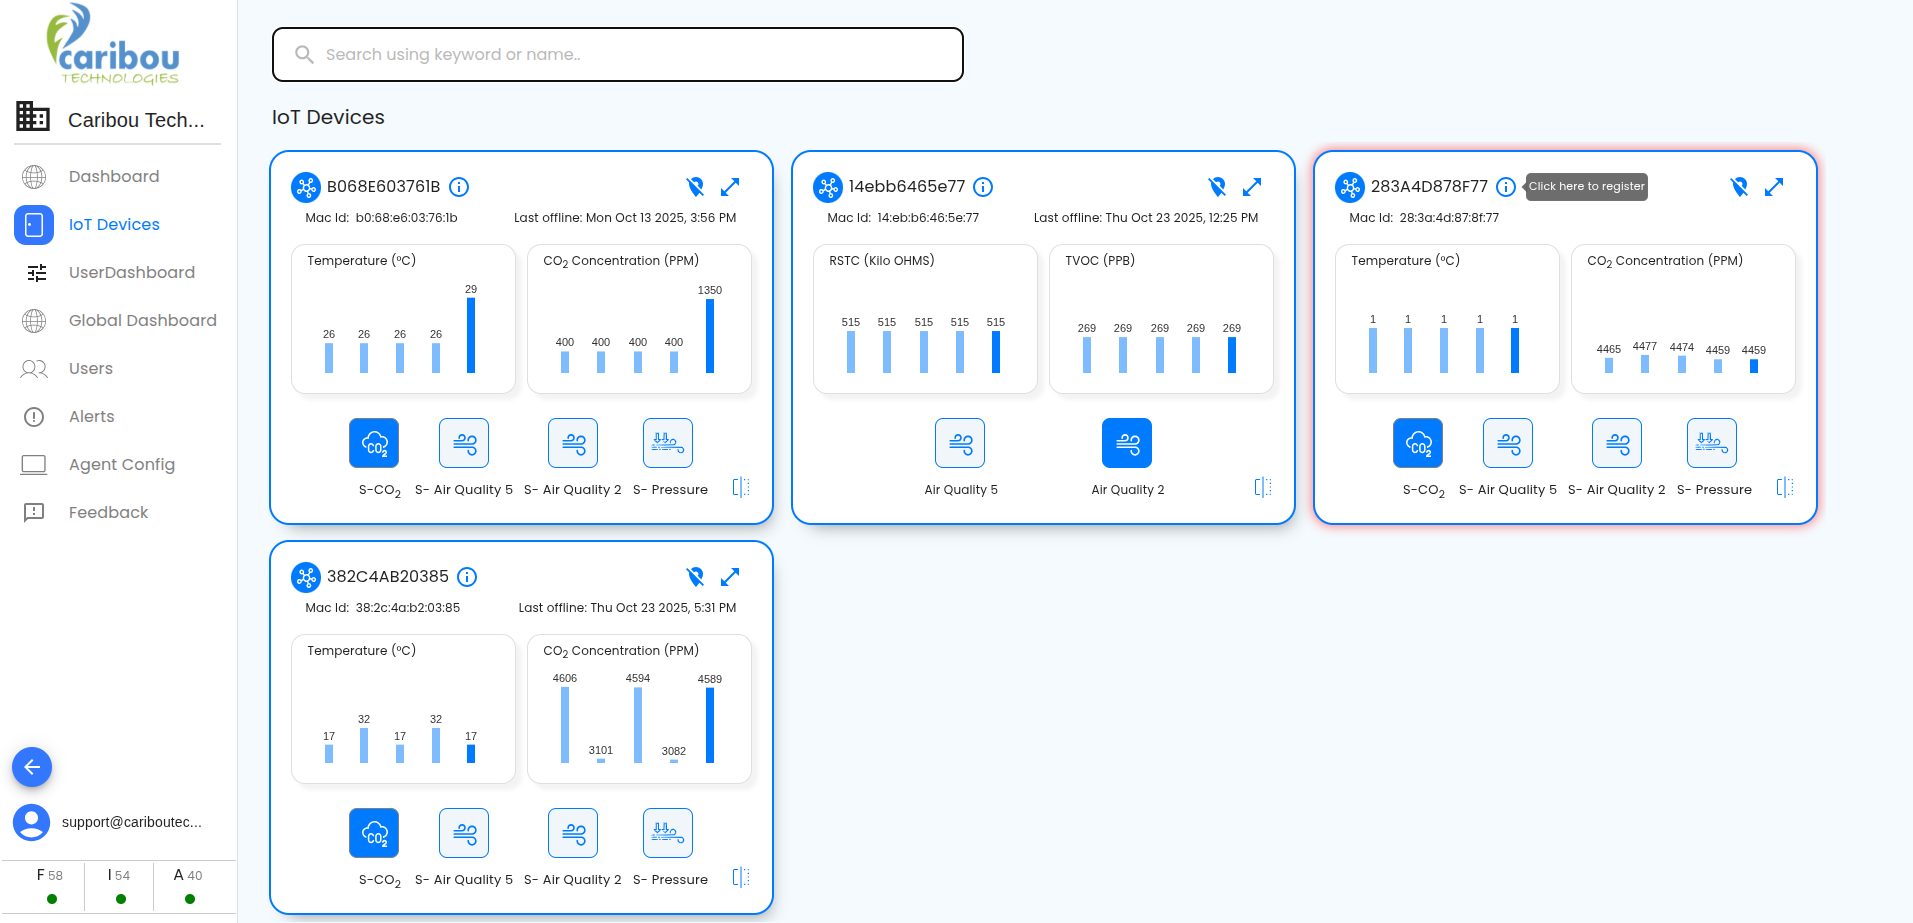
Task: Click info icon next to B068E603761B
Action: pos(459,187)
